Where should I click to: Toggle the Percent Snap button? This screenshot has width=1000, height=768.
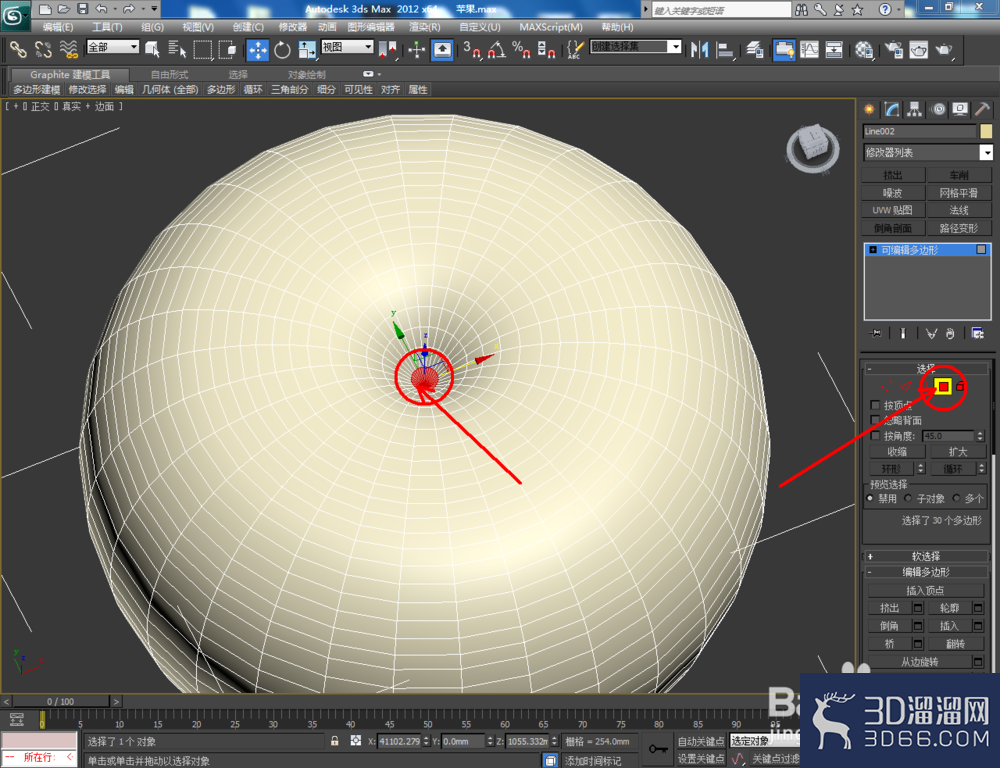click(x=521, y=50)
